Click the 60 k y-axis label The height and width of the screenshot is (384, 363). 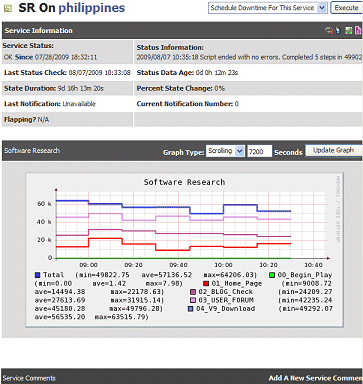tap(44, 204)
